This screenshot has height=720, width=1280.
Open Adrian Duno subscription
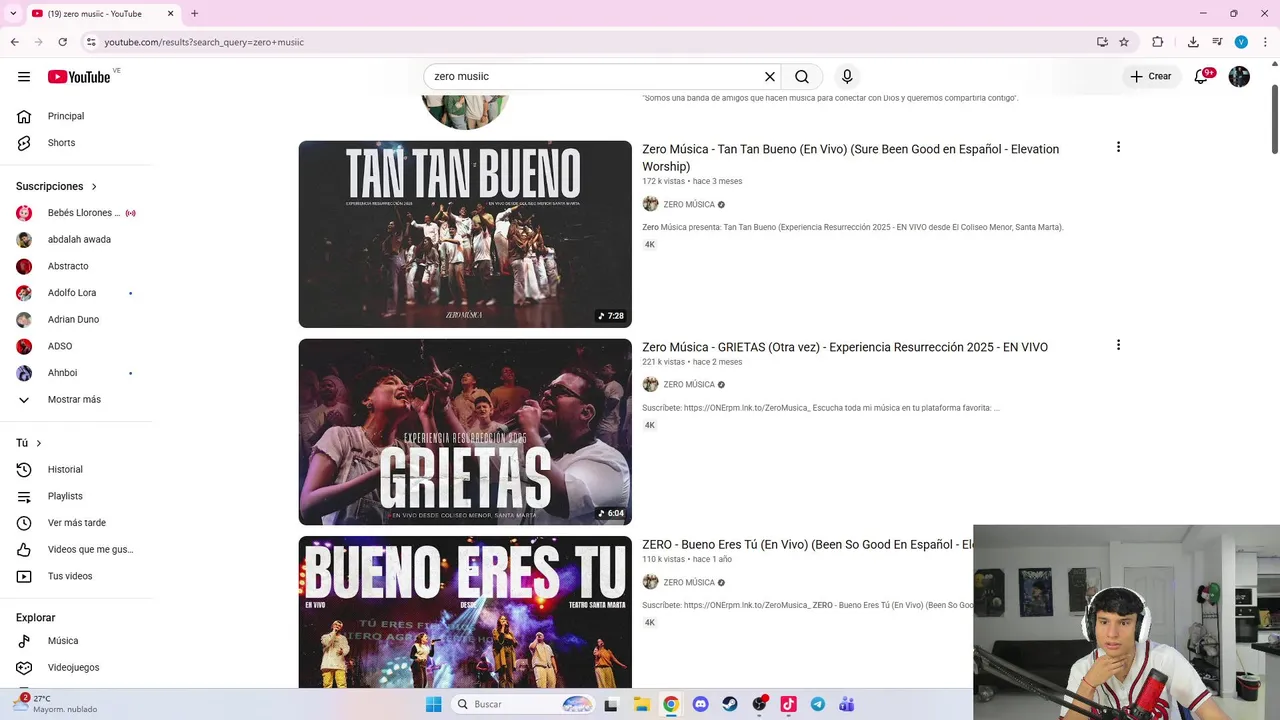(x=76, y=320)
